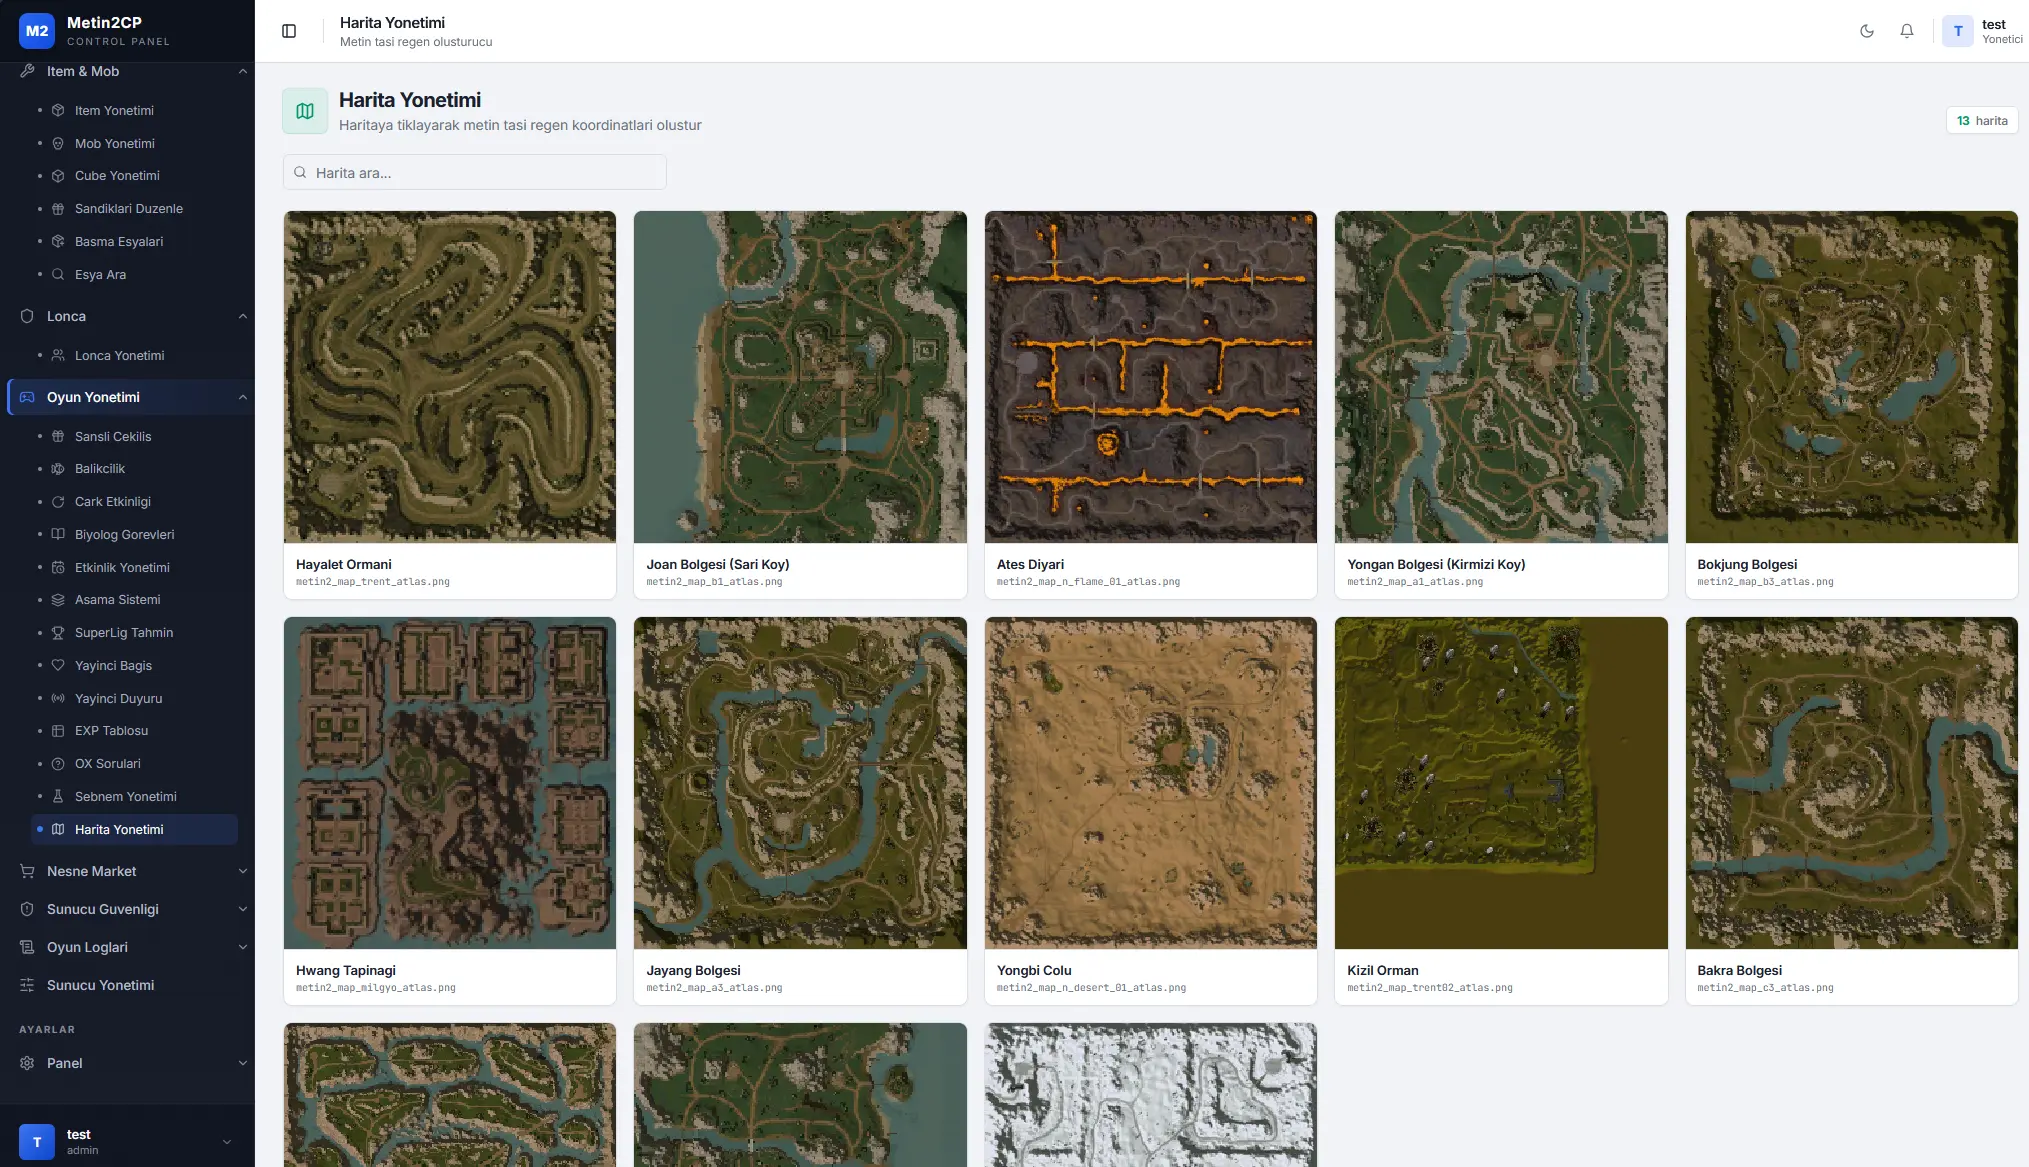Expand the Sunucu Guvenligi section

click(x=243, y=909)
